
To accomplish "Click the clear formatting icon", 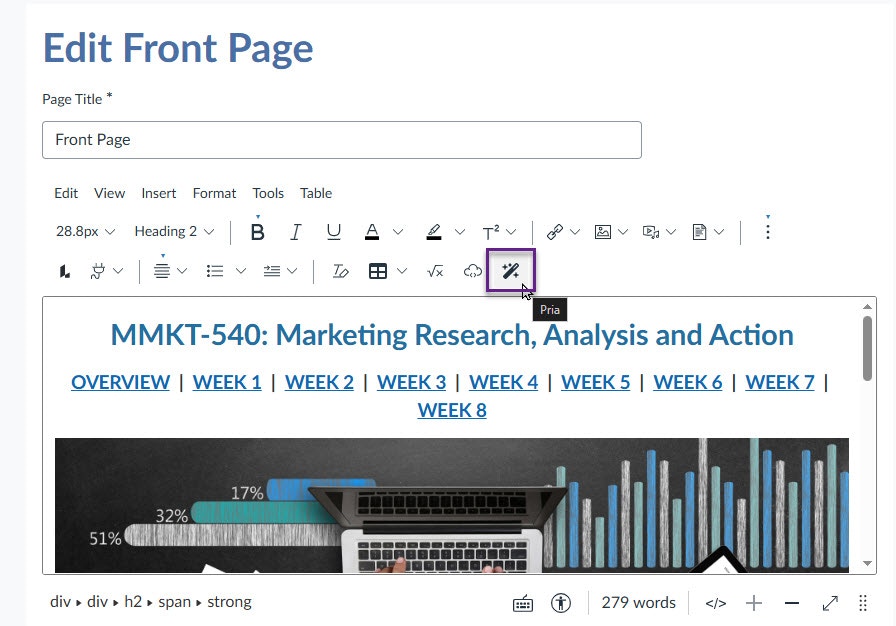I will [341, 271].
